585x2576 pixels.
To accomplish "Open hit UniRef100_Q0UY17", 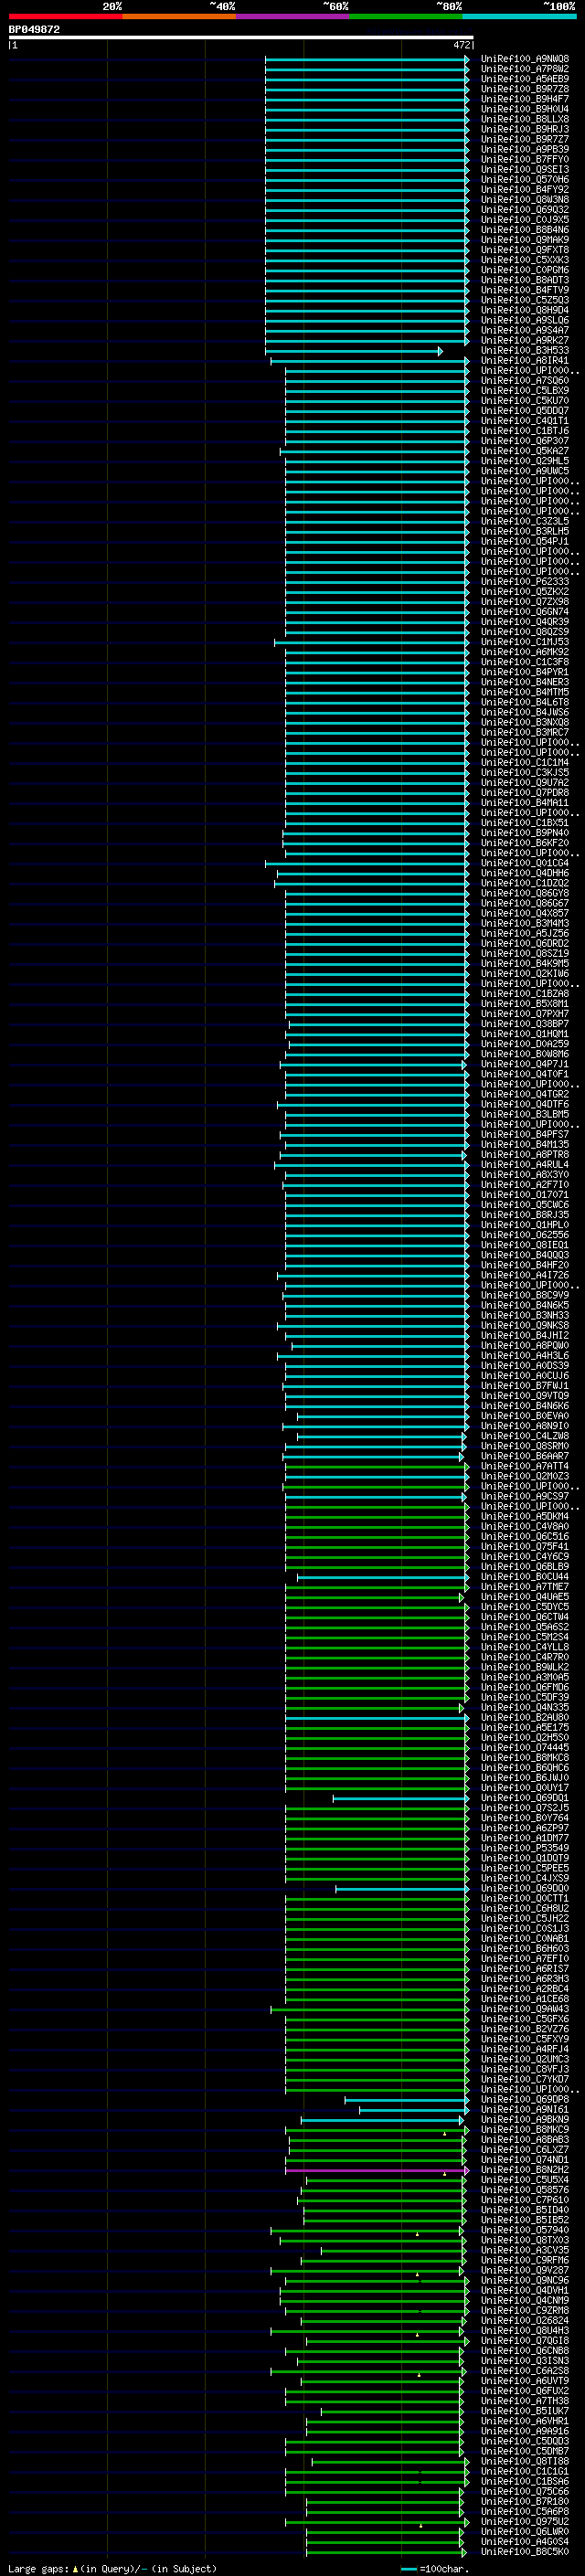I will [525, 1788].
